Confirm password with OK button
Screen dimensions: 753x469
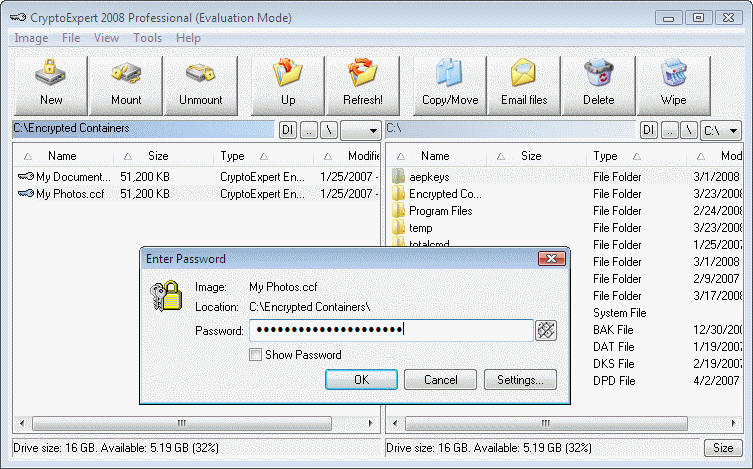361,380
